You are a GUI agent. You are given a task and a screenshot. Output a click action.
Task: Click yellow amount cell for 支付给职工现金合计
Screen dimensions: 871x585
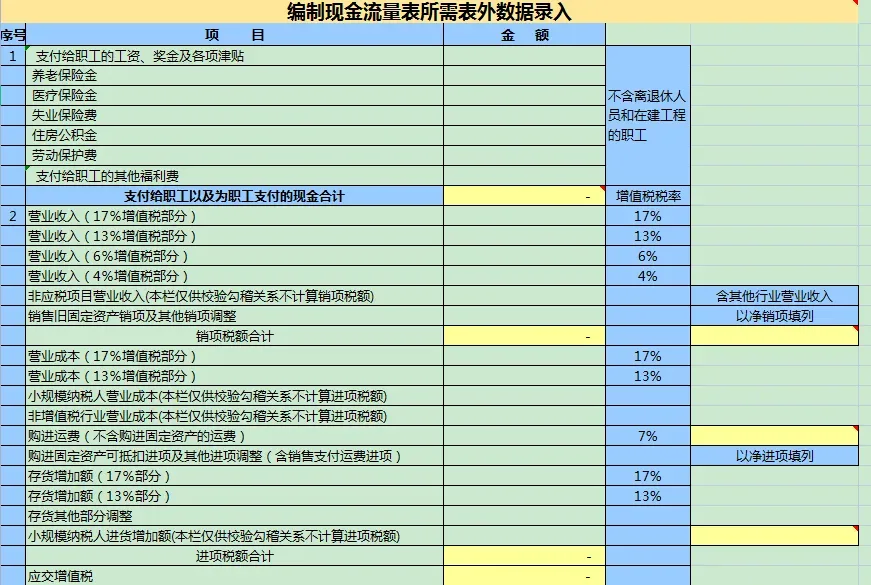(x=524, y=196)
